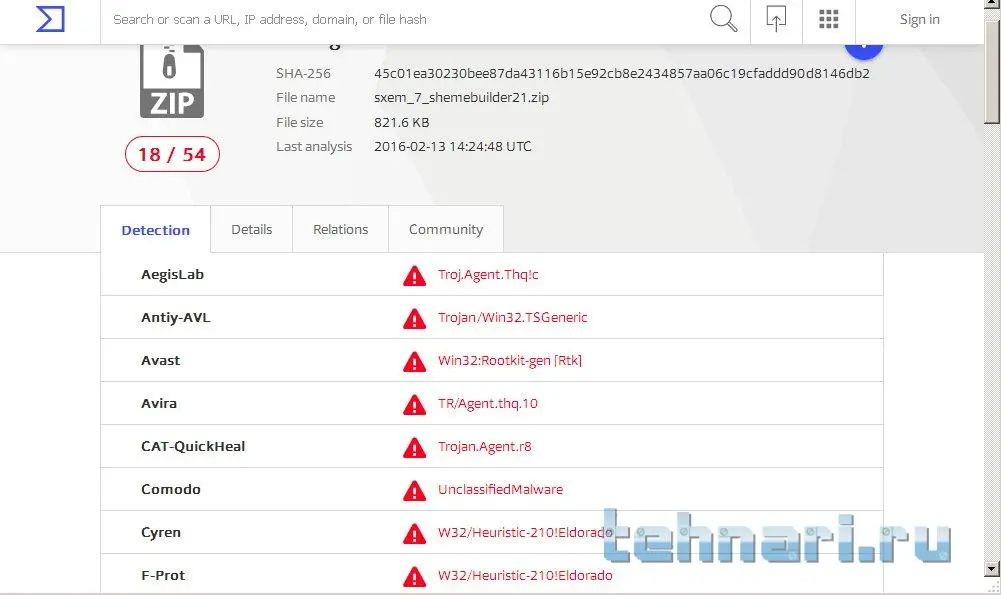Click Cyren's W32/Heuristic-210!Eldorado result

pyautogui.click(x=525, y=532)
